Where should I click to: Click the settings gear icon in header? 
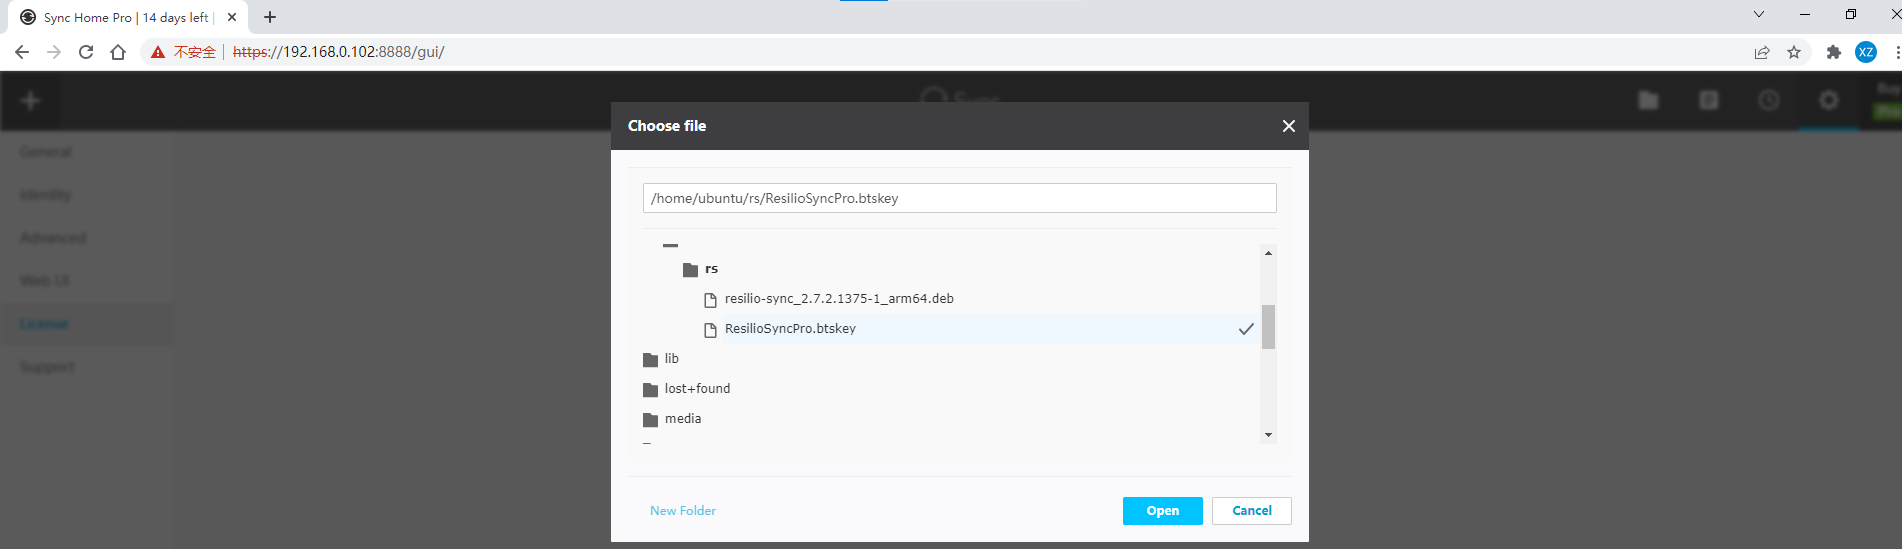[1828, 100]
